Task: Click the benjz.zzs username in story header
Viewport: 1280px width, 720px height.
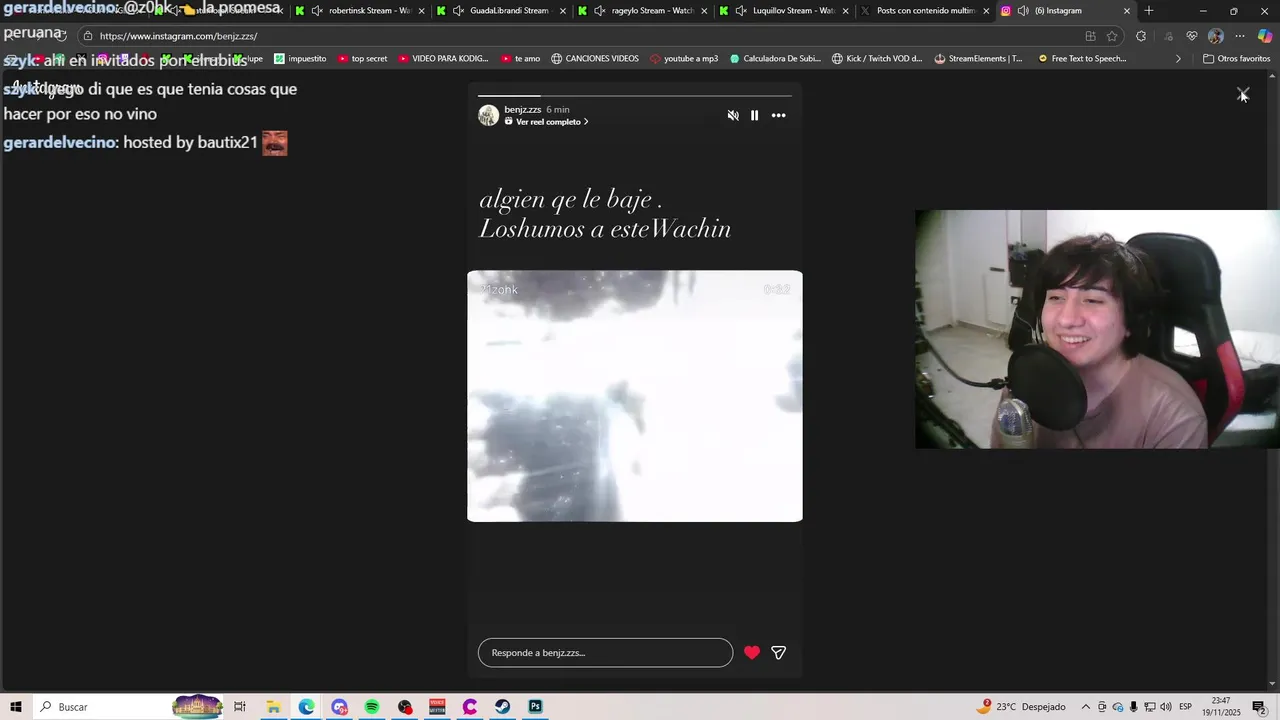Action: (x=523, y=110)
